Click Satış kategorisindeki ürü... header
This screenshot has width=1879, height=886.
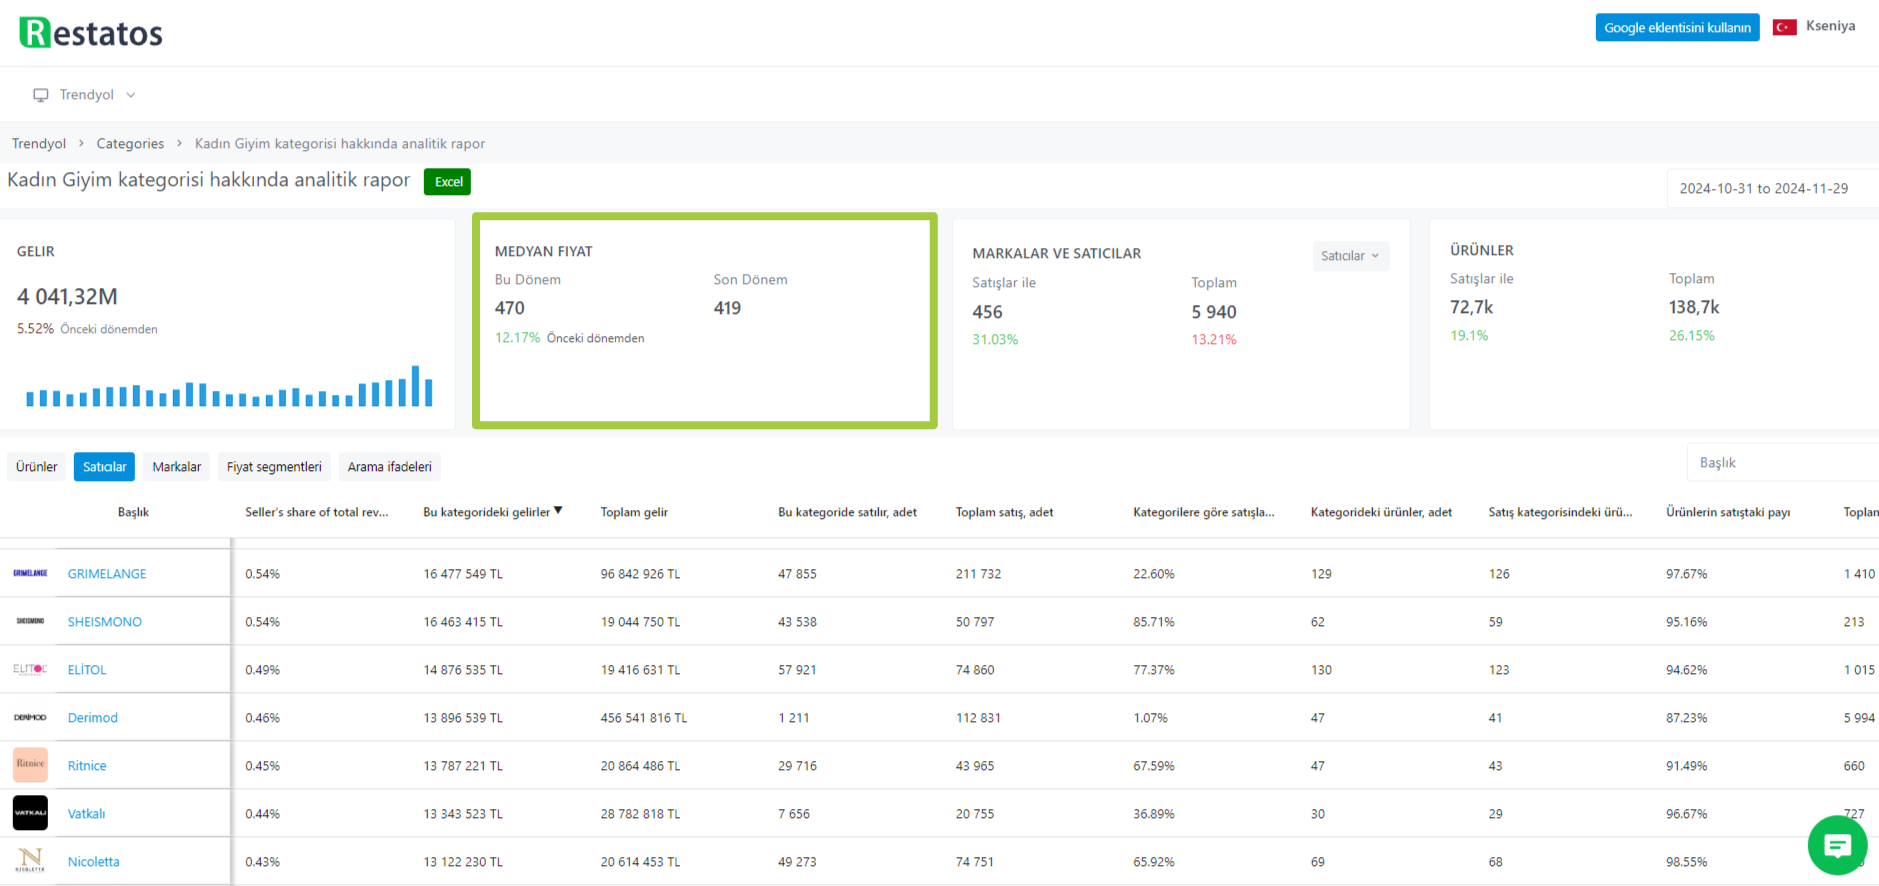(1560, 512)
